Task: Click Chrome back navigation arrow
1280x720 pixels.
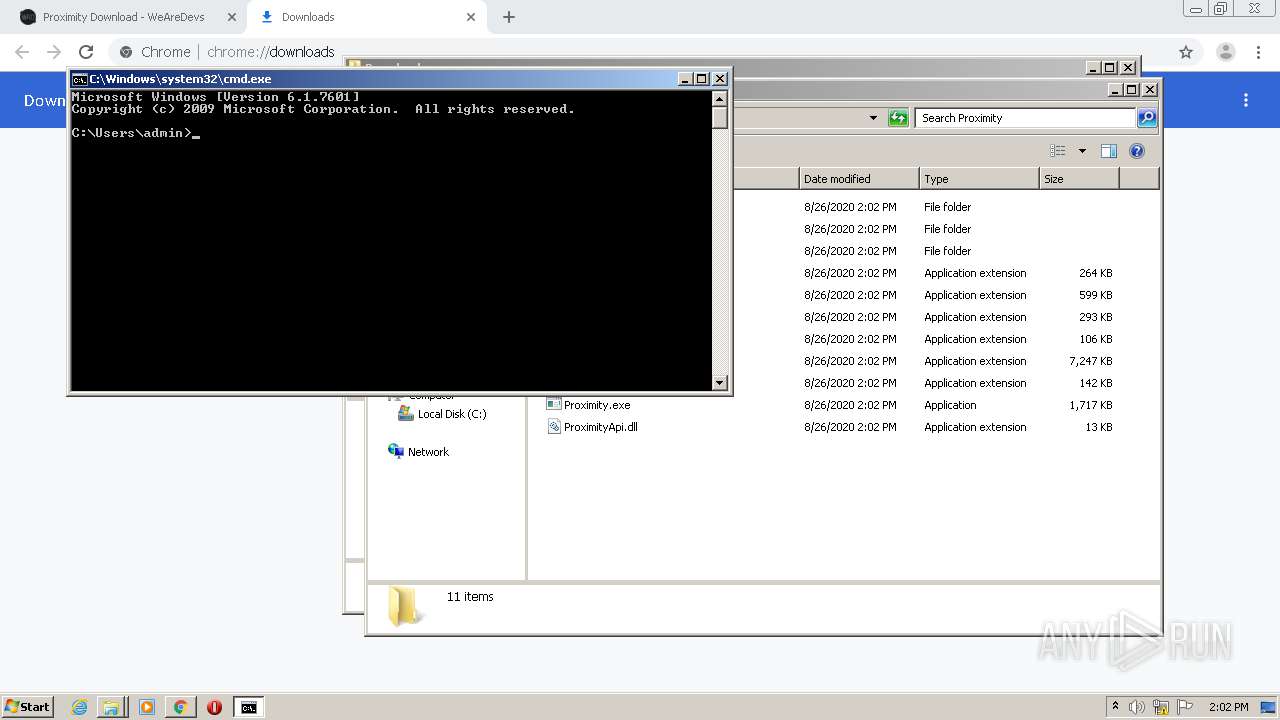Action: [22, 52]
